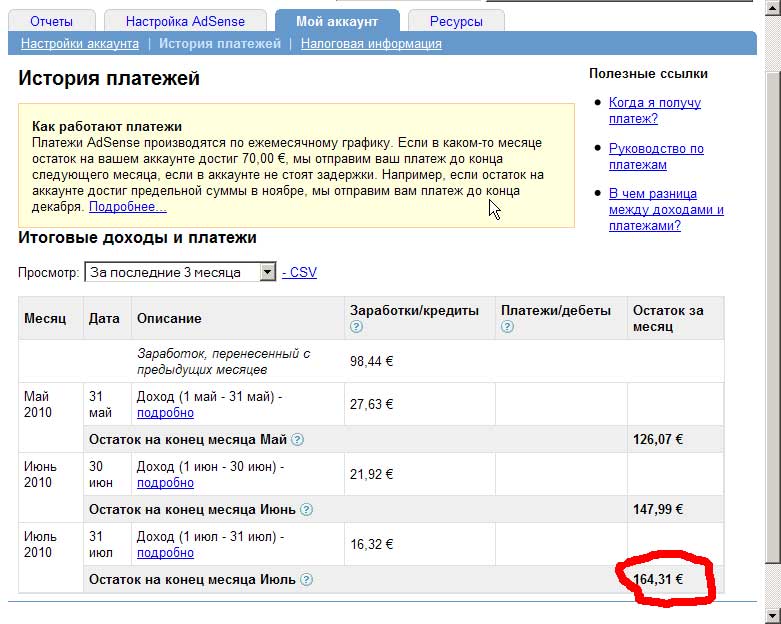Click help icon under Заработки/кредиты header
The image size is (781, 624).
point(356,327)
